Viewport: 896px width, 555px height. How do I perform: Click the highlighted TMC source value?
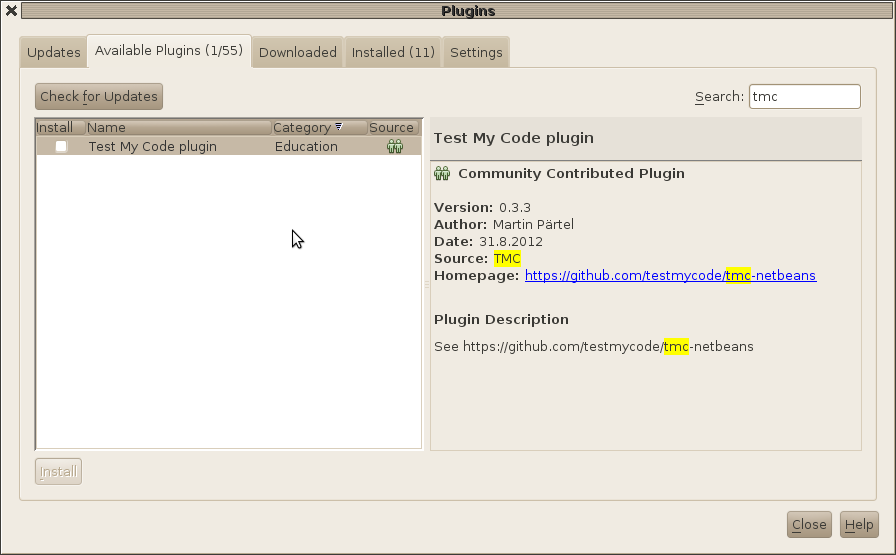(507, 259)
